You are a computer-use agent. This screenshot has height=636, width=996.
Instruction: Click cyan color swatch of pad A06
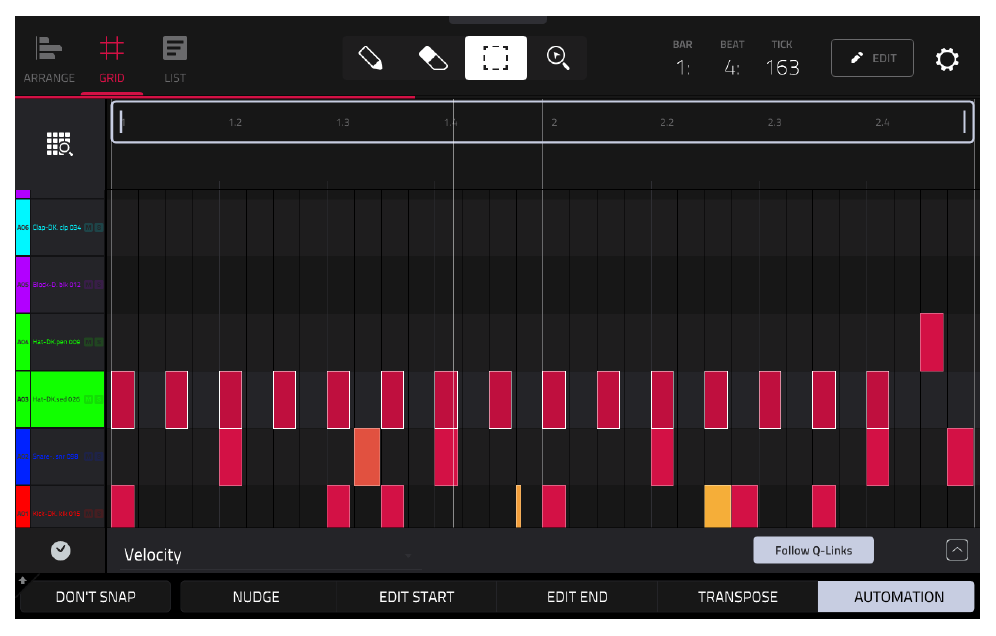tap(23, 227)
